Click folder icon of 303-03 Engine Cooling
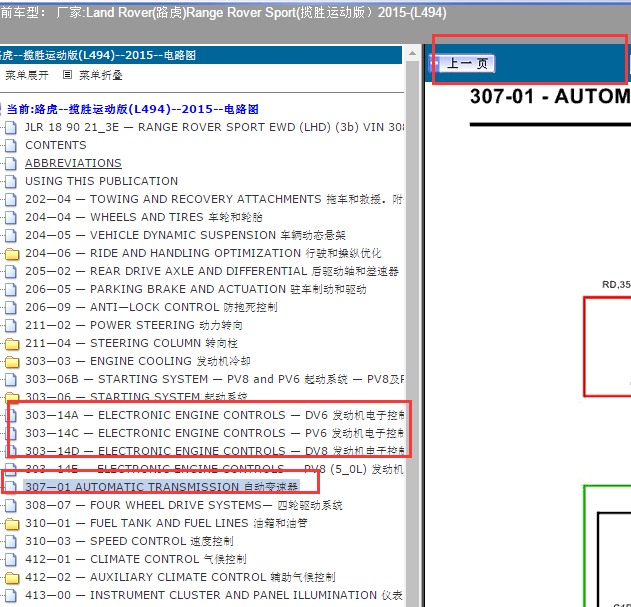 pos(12,363)
